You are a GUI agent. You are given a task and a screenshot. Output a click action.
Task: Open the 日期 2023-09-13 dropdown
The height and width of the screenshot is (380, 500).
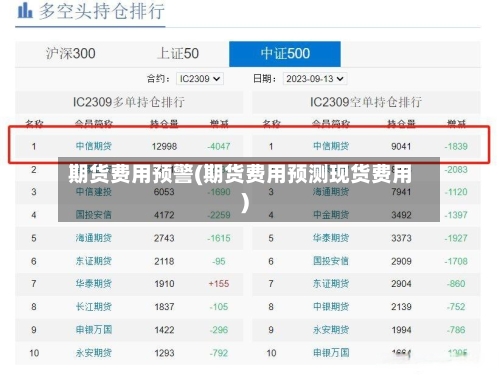315,79
